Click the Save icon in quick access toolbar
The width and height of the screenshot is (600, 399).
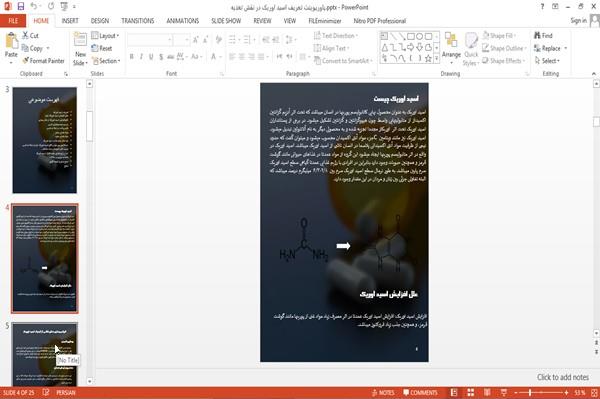click(21, 6)
